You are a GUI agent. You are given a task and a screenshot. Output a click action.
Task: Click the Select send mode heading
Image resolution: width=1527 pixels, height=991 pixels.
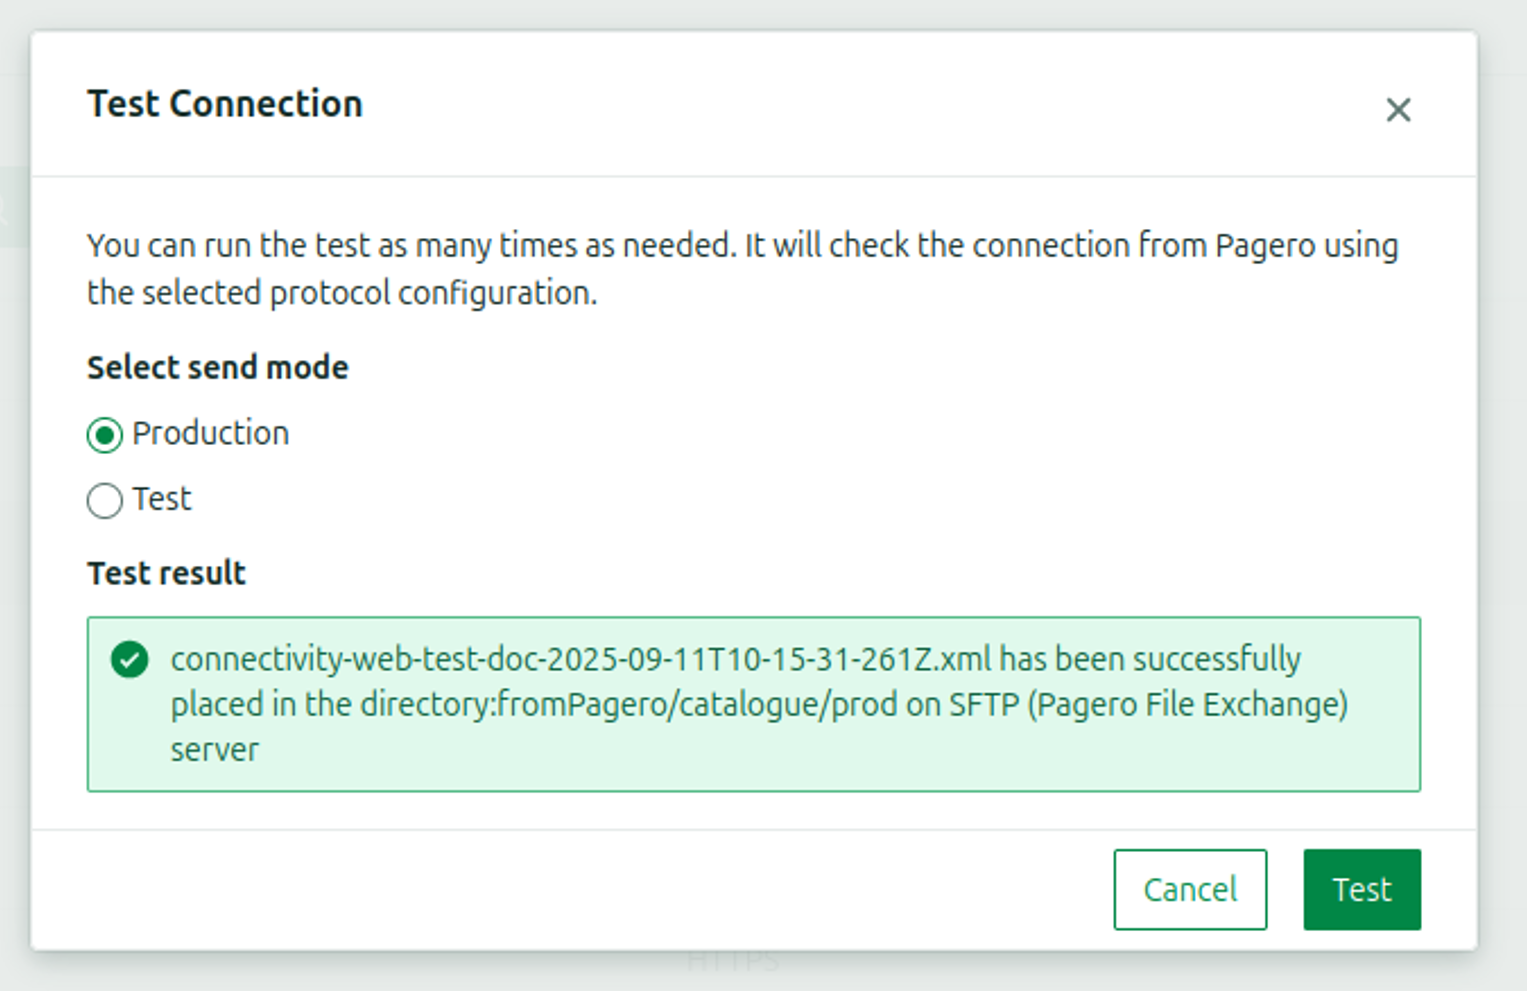218,368
